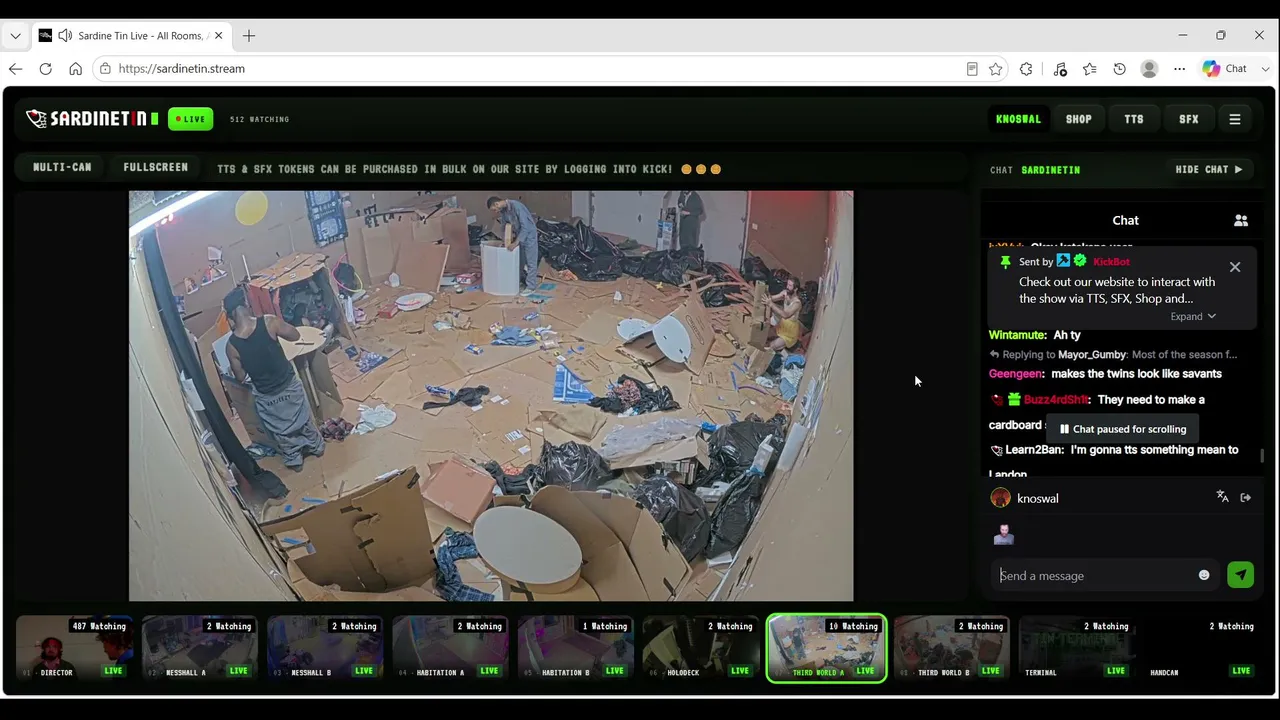
Task: Dismiss the pinned KickBot message
Action: point(1235,267)
